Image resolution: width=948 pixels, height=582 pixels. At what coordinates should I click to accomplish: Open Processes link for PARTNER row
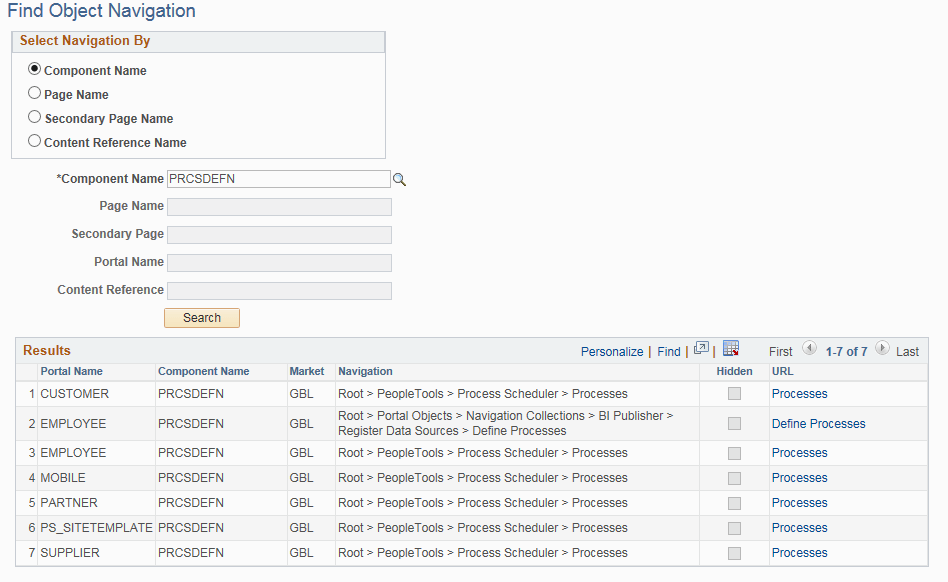click(x=799, y=503)
